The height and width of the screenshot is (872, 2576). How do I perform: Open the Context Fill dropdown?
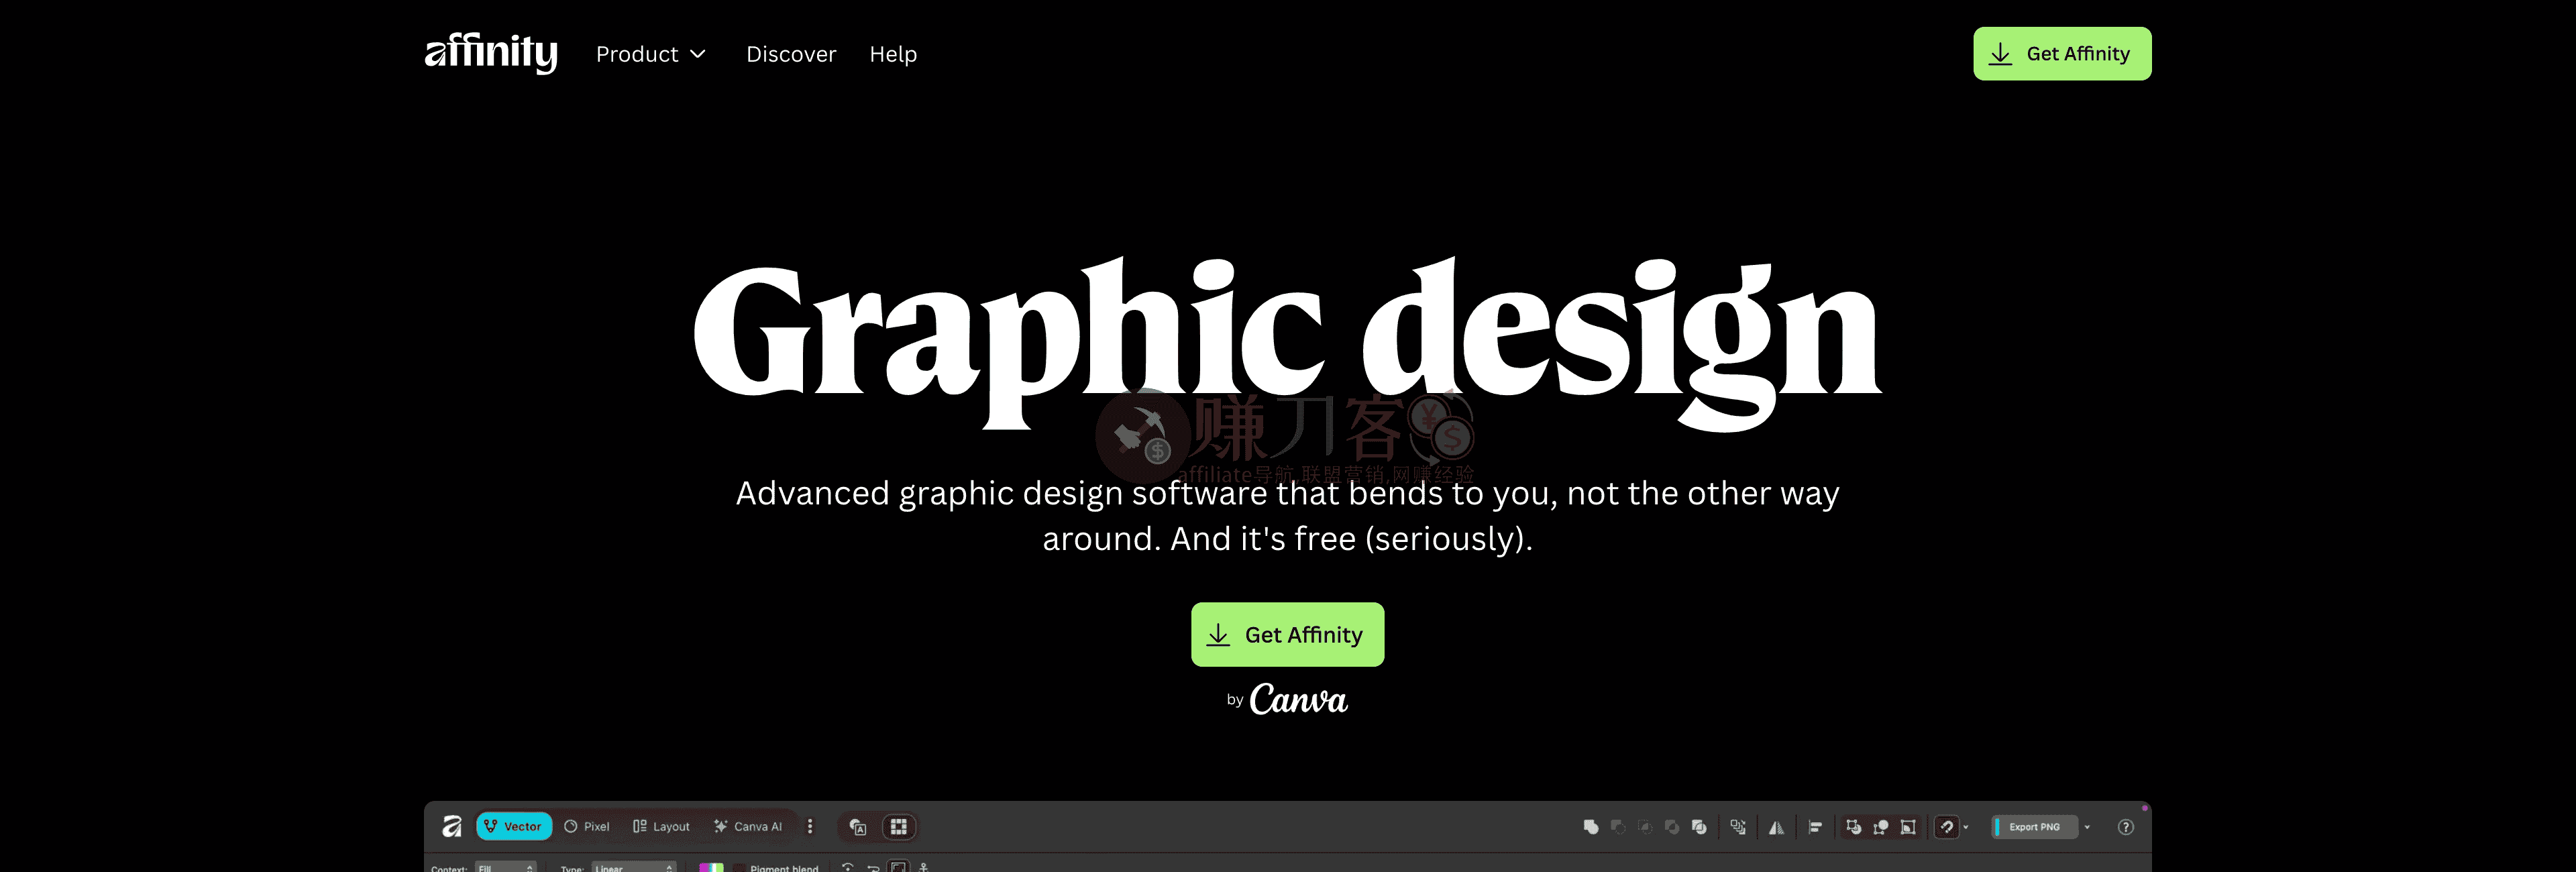point(505,869)
